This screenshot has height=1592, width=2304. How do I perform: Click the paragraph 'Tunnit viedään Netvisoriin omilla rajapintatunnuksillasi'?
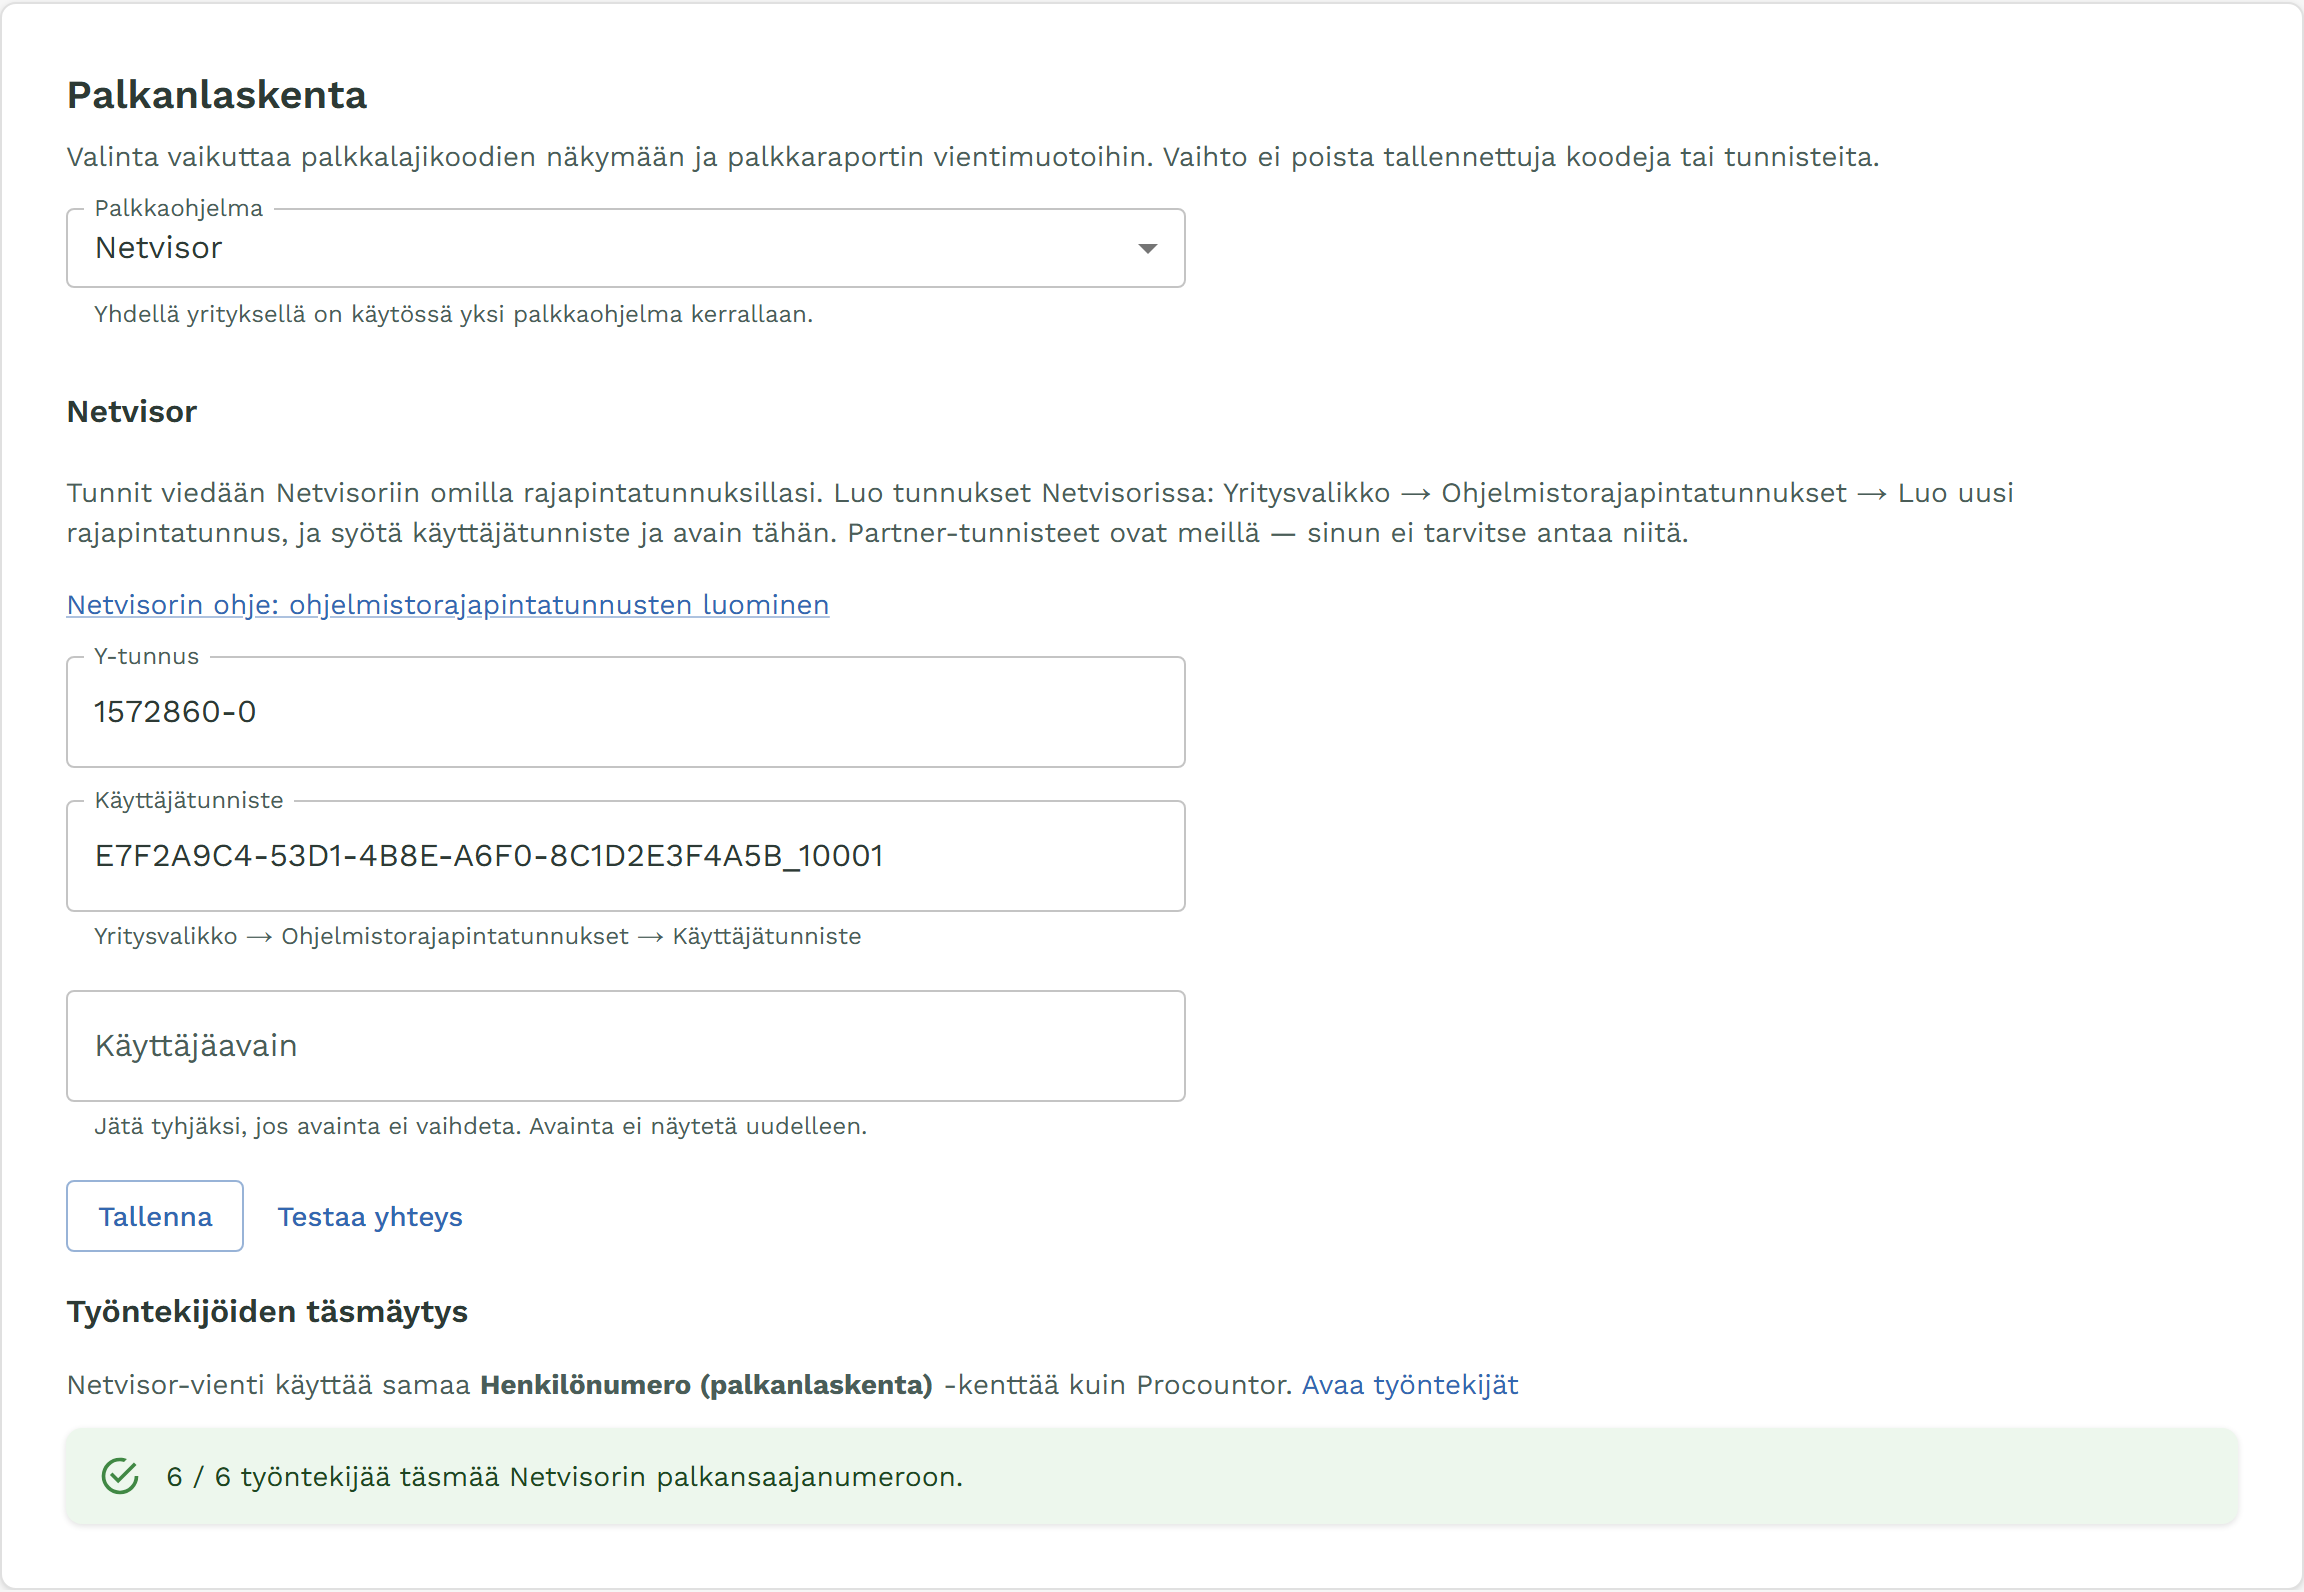click(1040, 513)
